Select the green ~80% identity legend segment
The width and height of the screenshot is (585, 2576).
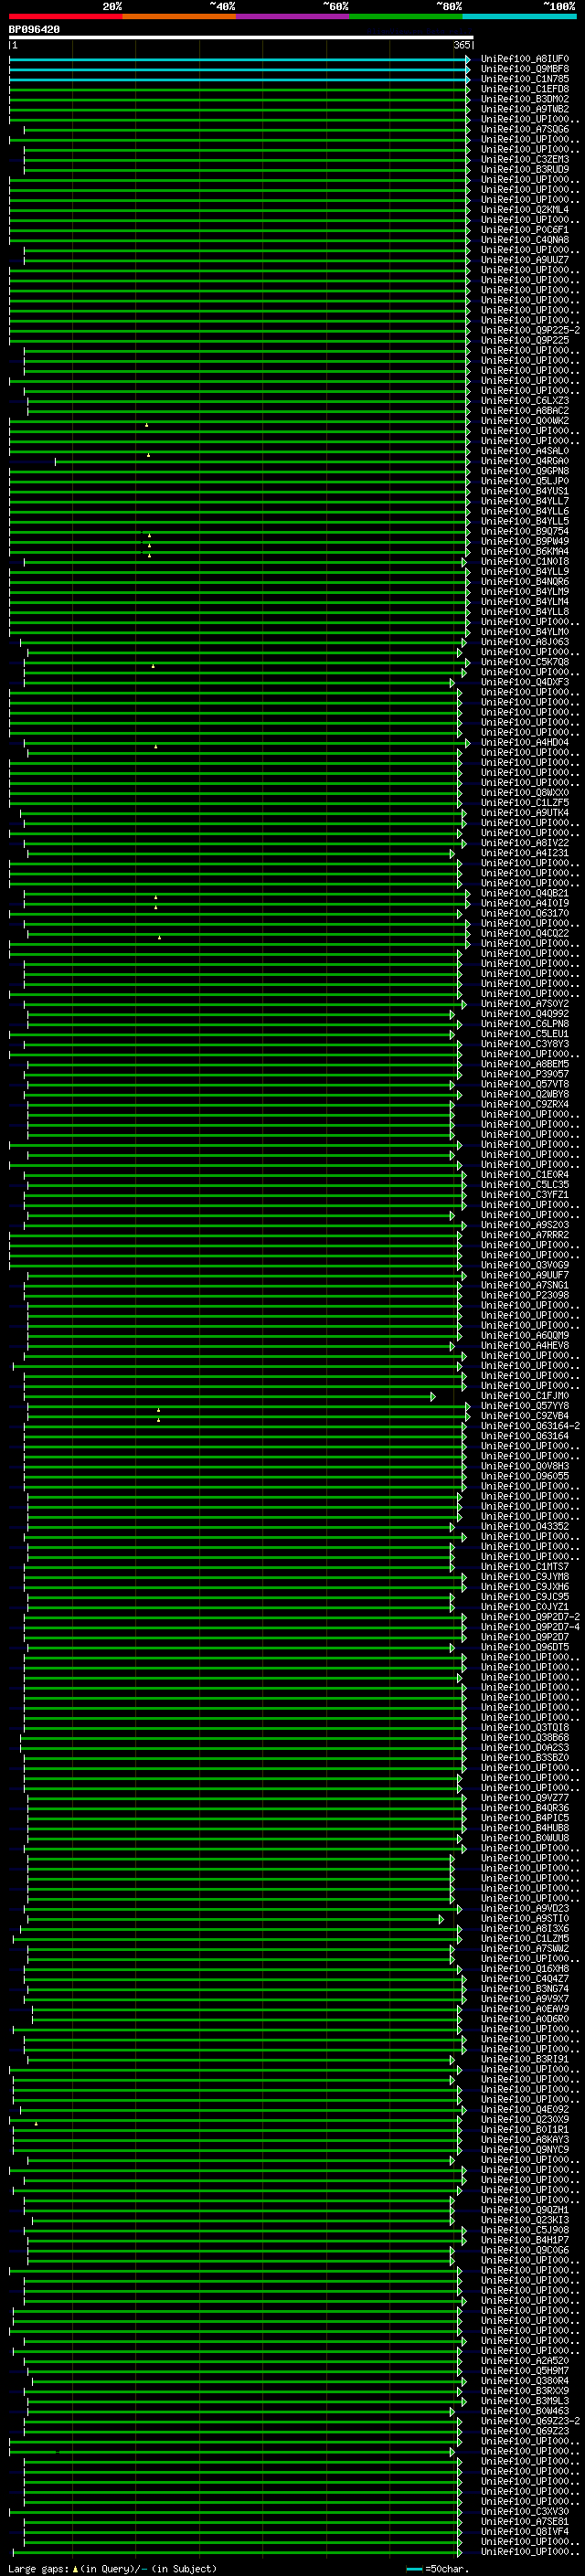click(406, 16)
